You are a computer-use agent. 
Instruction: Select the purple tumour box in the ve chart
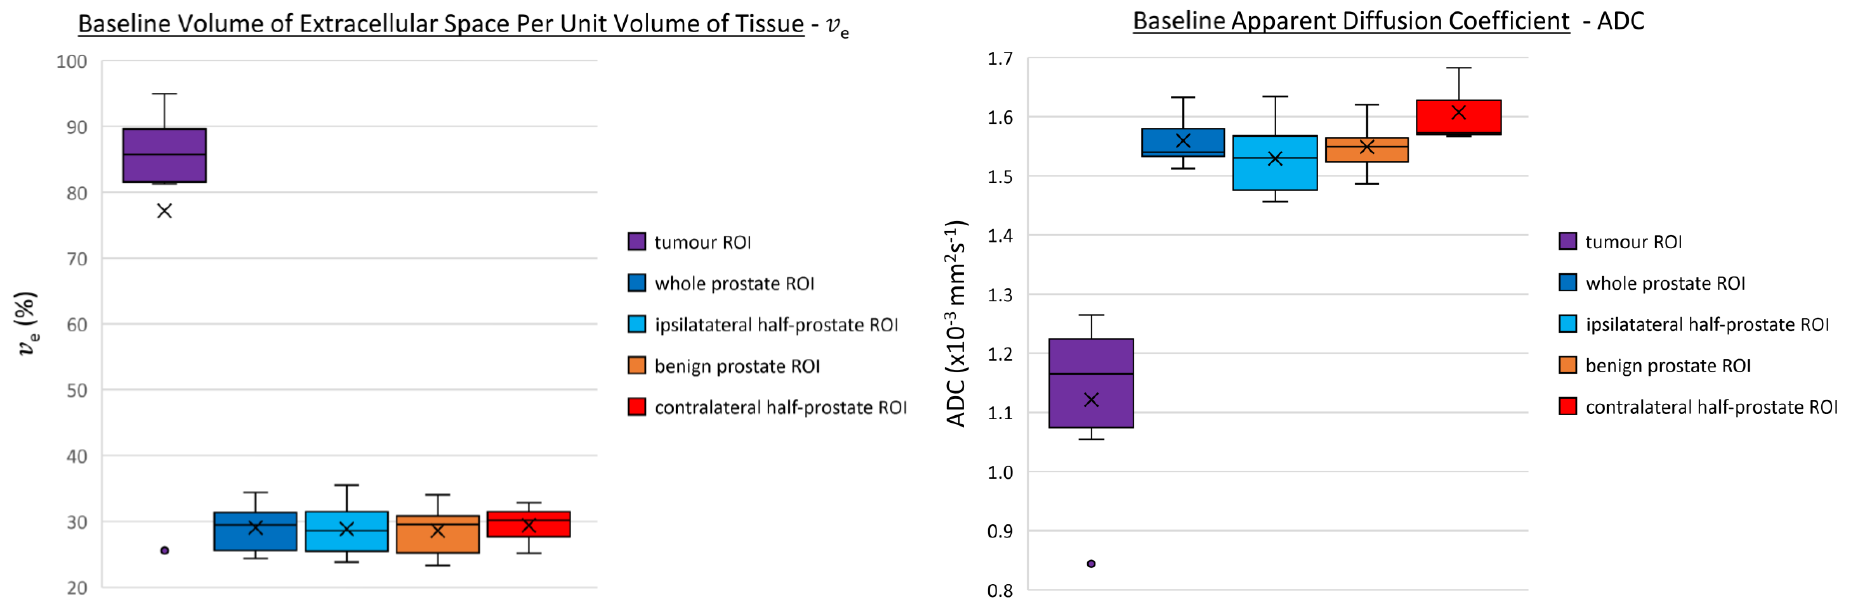(x=165, y=155)
